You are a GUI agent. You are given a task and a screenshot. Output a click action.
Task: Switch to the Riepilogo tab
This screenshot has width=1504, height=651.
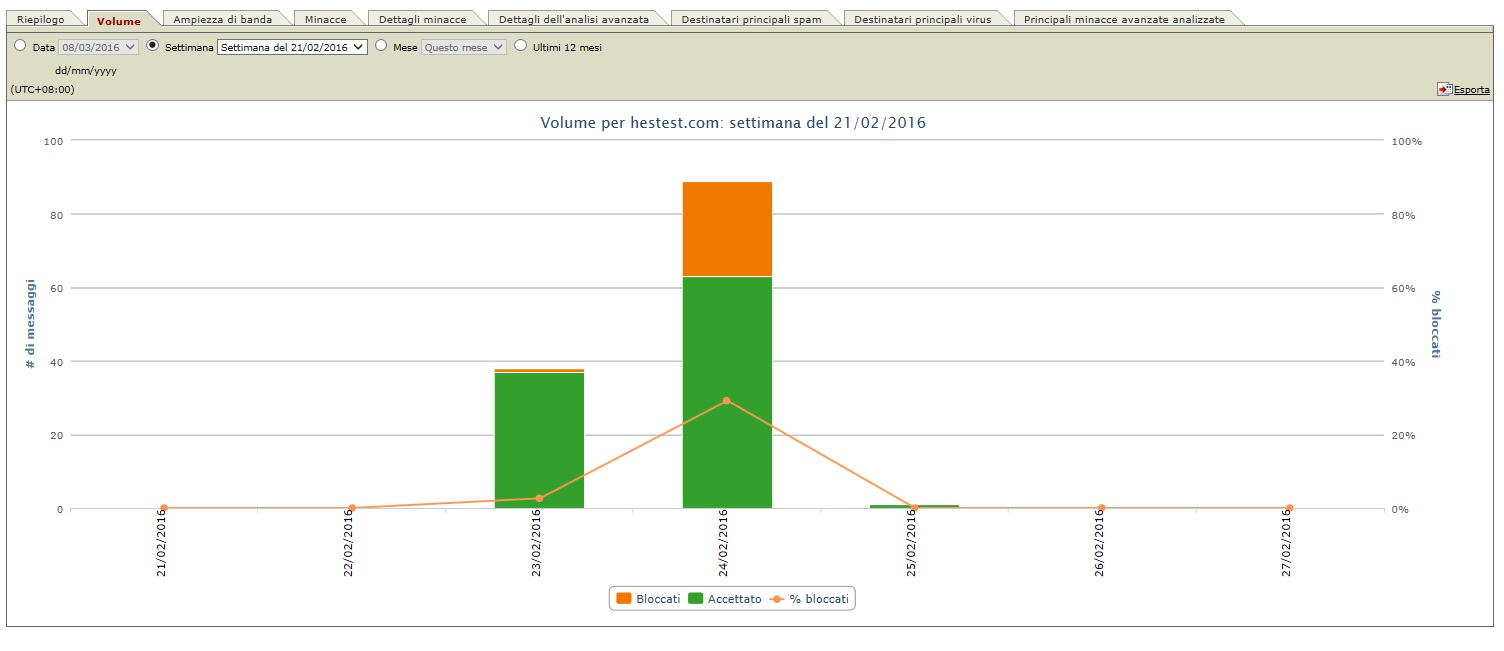(41, 20)
